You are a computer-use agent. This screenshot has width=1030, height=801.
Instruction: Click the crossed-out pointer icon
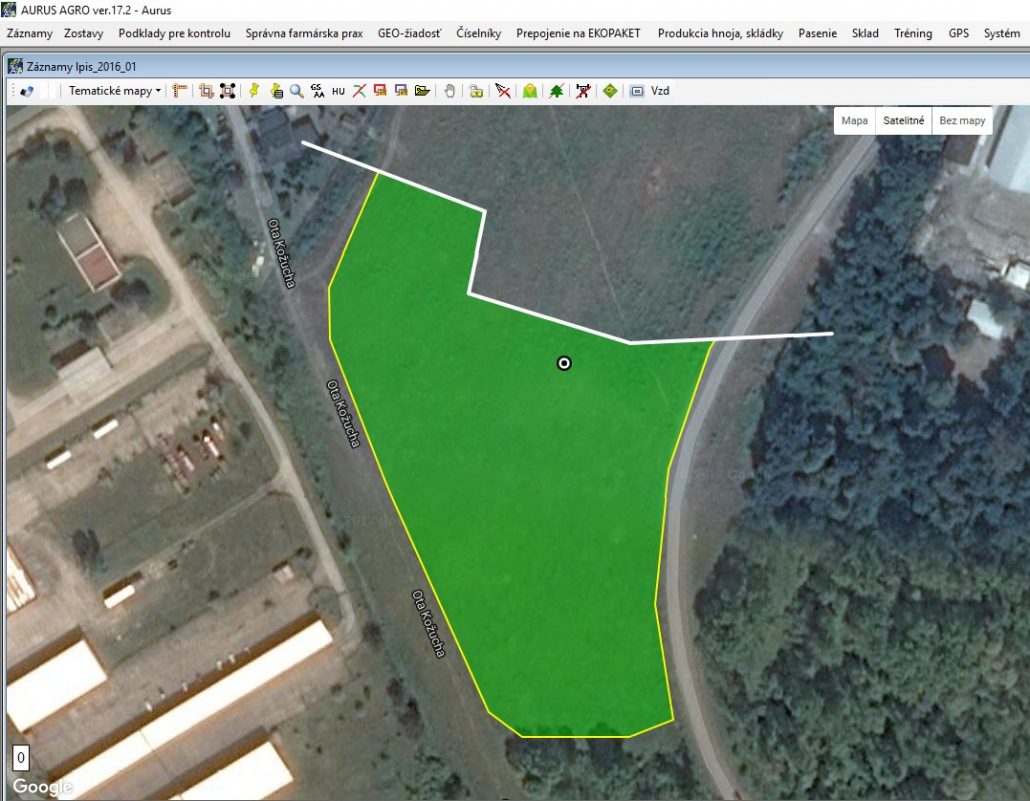coord(503,91)
